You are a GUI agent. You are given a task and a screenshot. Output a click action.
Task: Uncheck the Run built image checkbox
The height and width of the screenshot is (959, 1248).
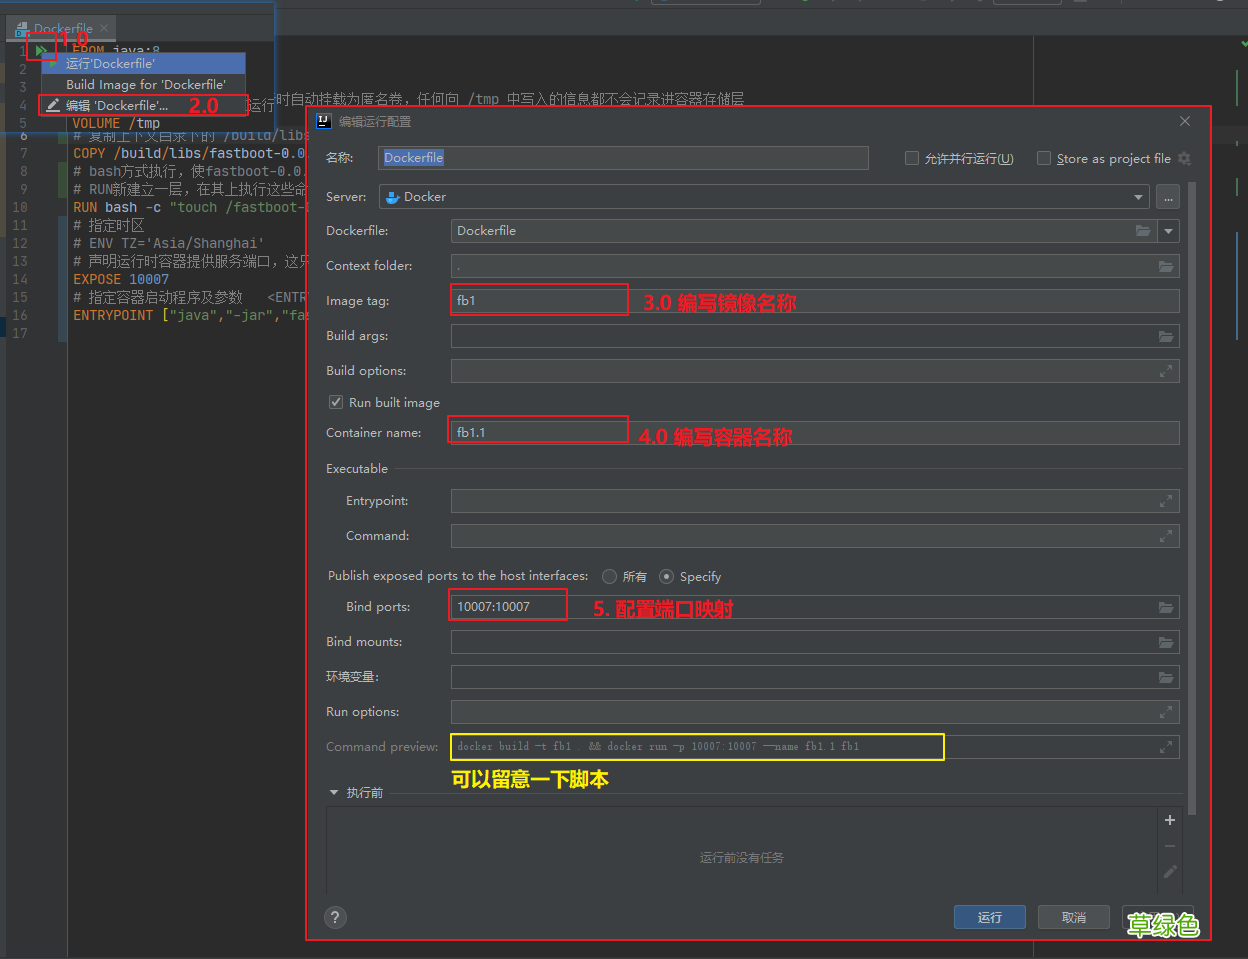click(336, 402)
